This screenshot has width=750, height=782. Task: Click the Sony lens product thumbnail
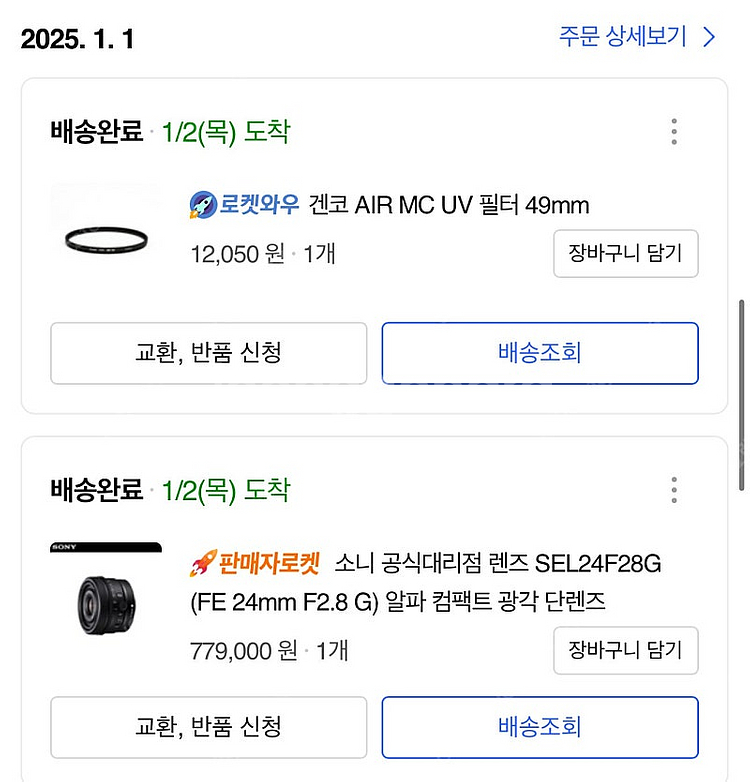[105, 596]
